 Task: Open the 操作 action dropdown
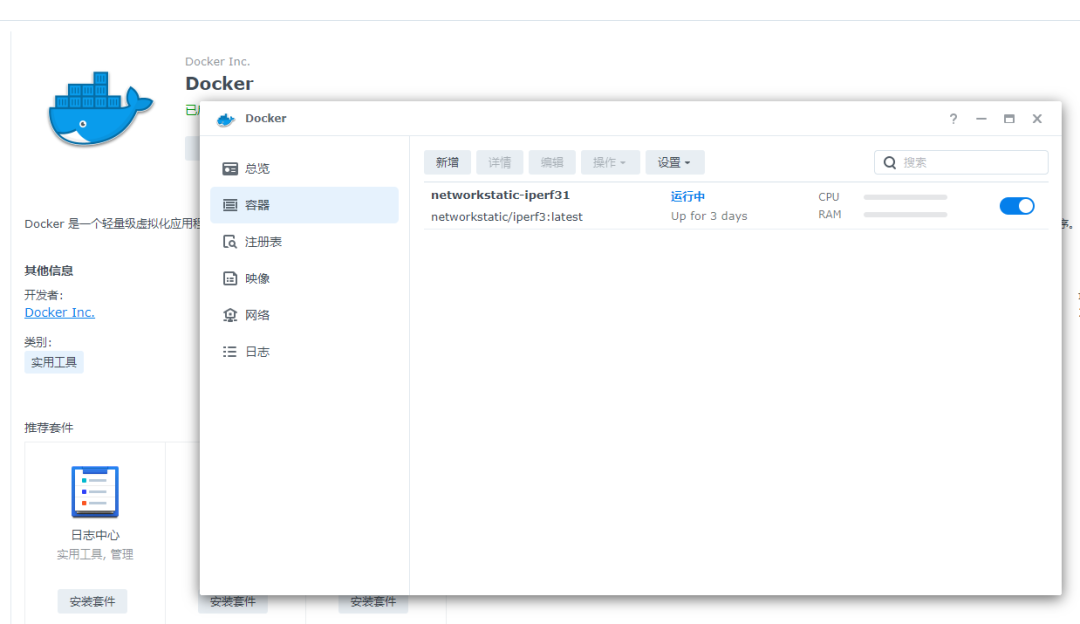click(610, 163)
